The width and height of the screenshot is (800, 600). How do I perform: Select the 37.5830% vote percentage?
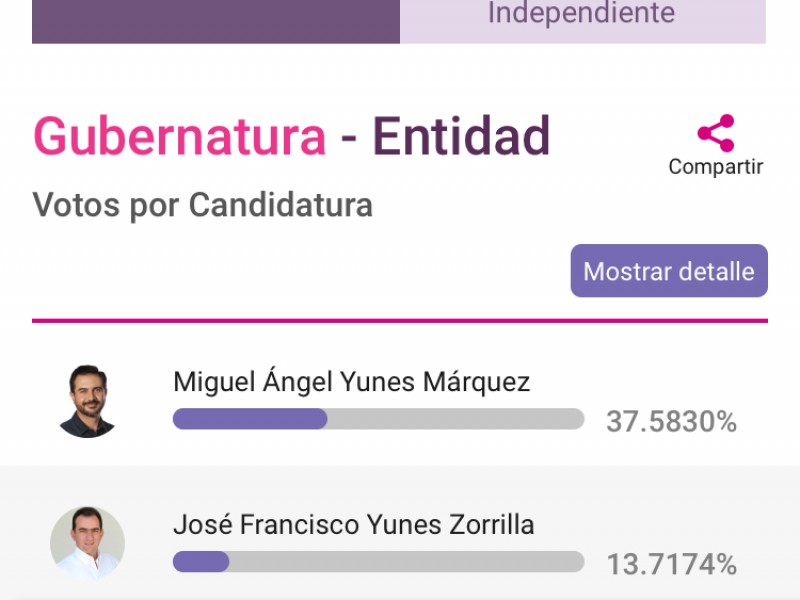(671, 422)
